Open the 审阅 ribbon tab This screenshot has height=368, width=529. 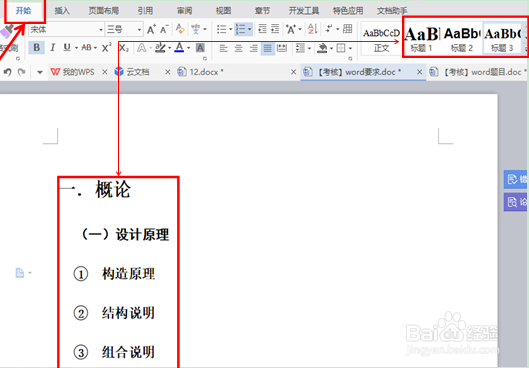pos(184,11)
